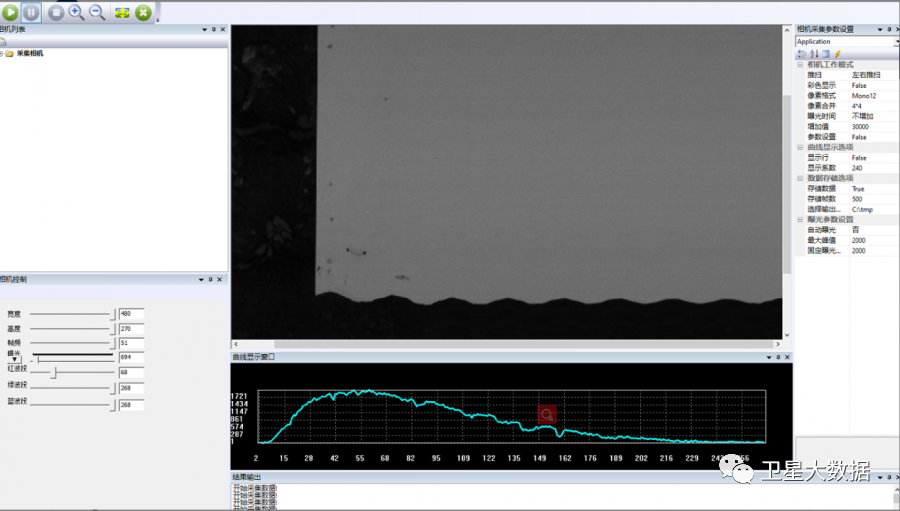Viewport: 900px width, 511px height.
Task: Click the zoom out magnifier icon
Action: (97, 12)
